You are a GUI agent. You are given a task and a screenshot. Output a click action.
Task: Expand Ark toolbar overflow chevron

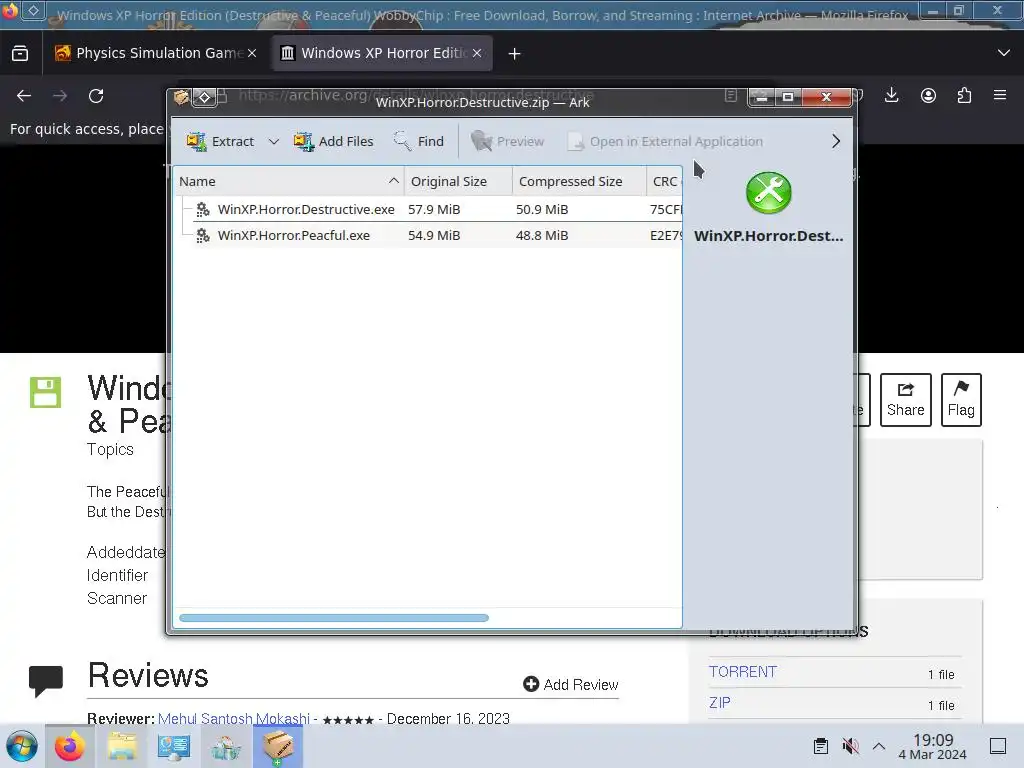click(x=836, y=141)
